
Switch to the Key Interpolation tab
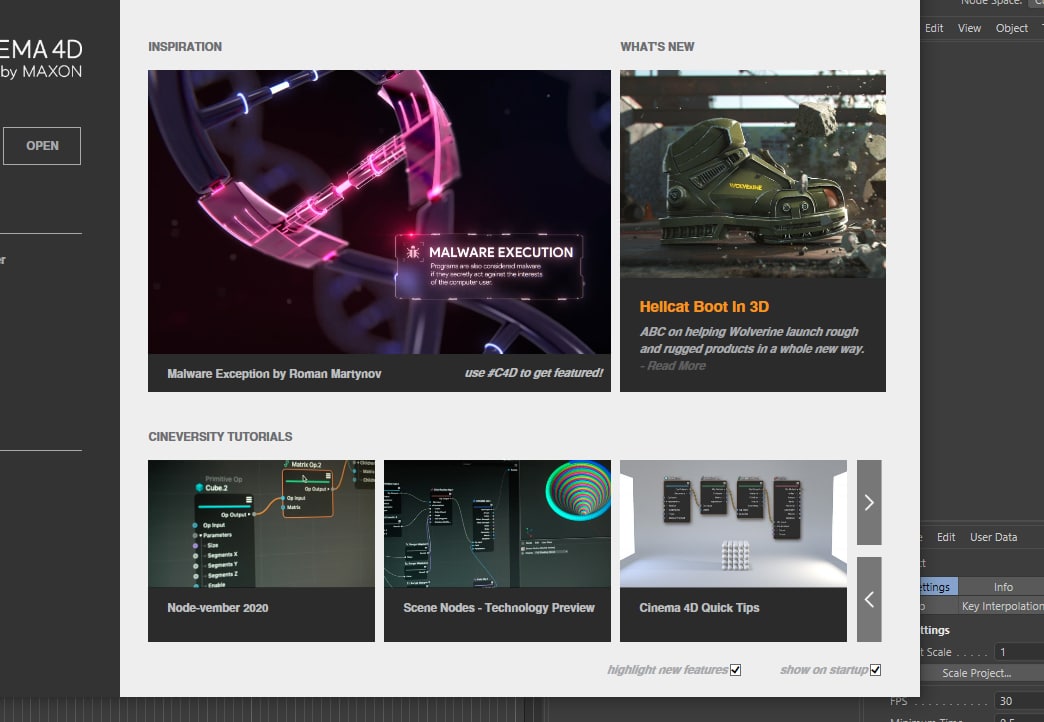coord(1002,606)
